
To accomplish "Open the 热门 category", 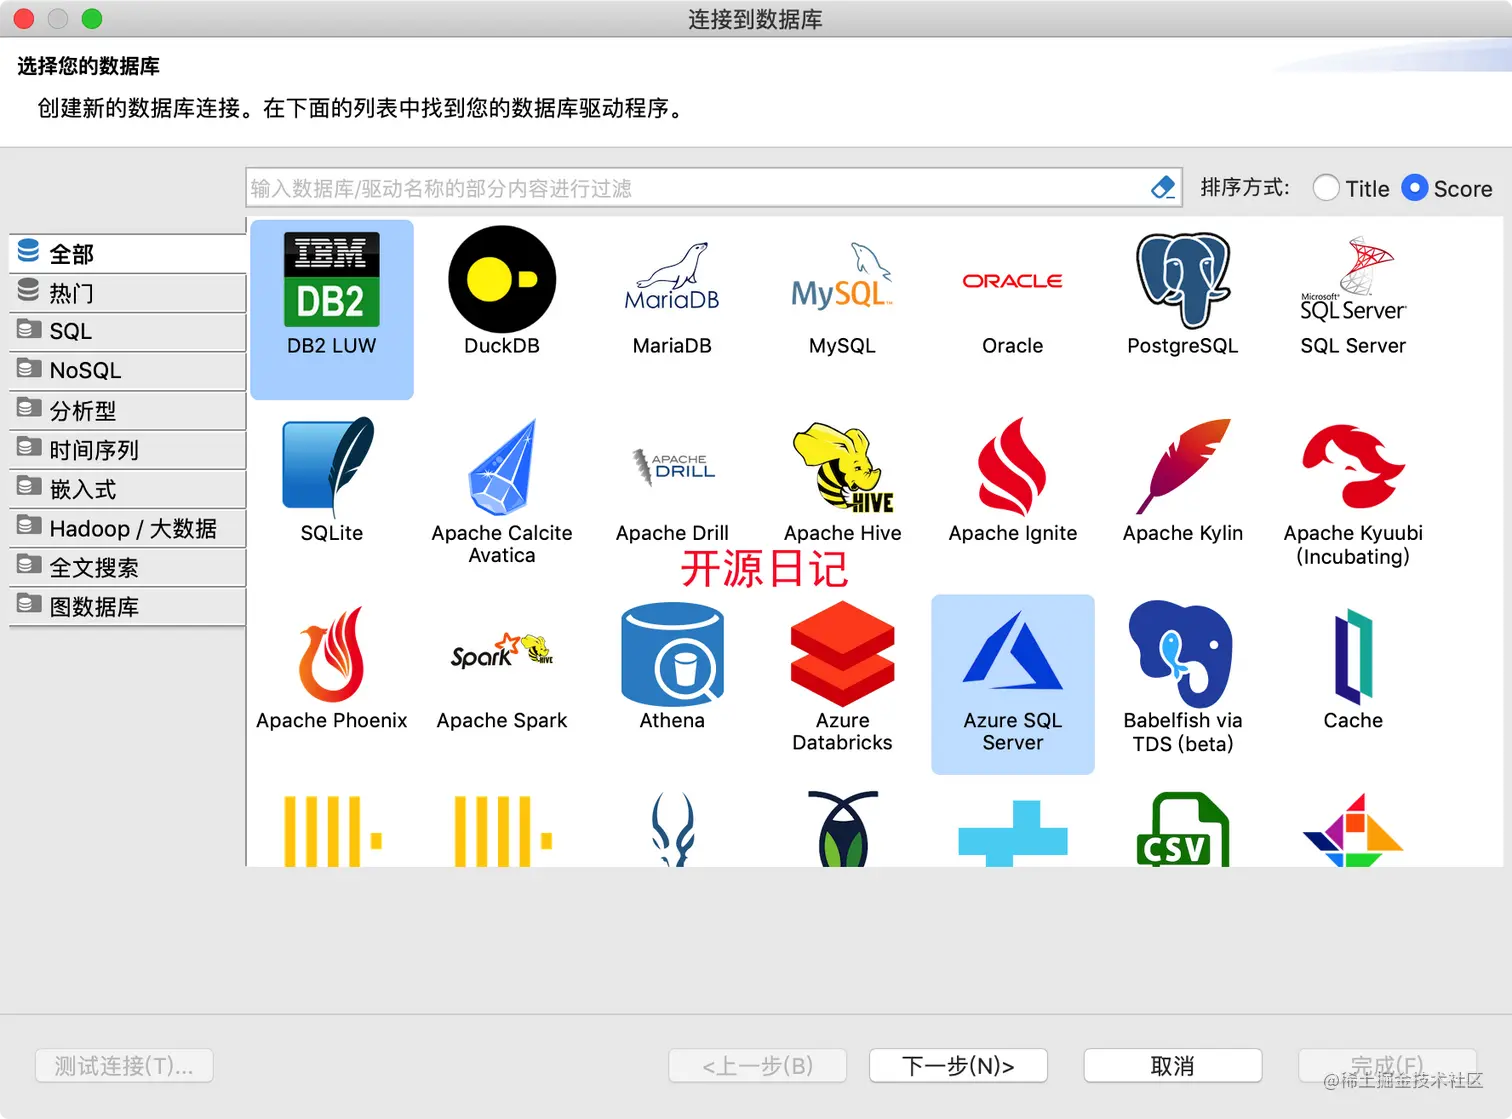I will tap(128, 293).
